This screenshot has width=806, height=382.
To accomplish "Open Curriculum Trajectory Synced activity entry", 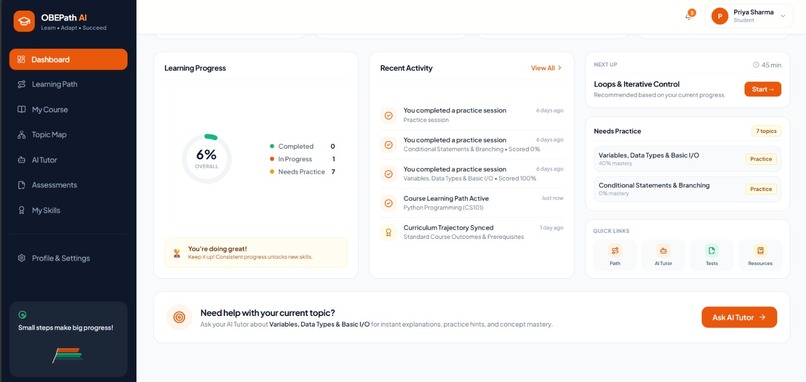I will (472, 232).
